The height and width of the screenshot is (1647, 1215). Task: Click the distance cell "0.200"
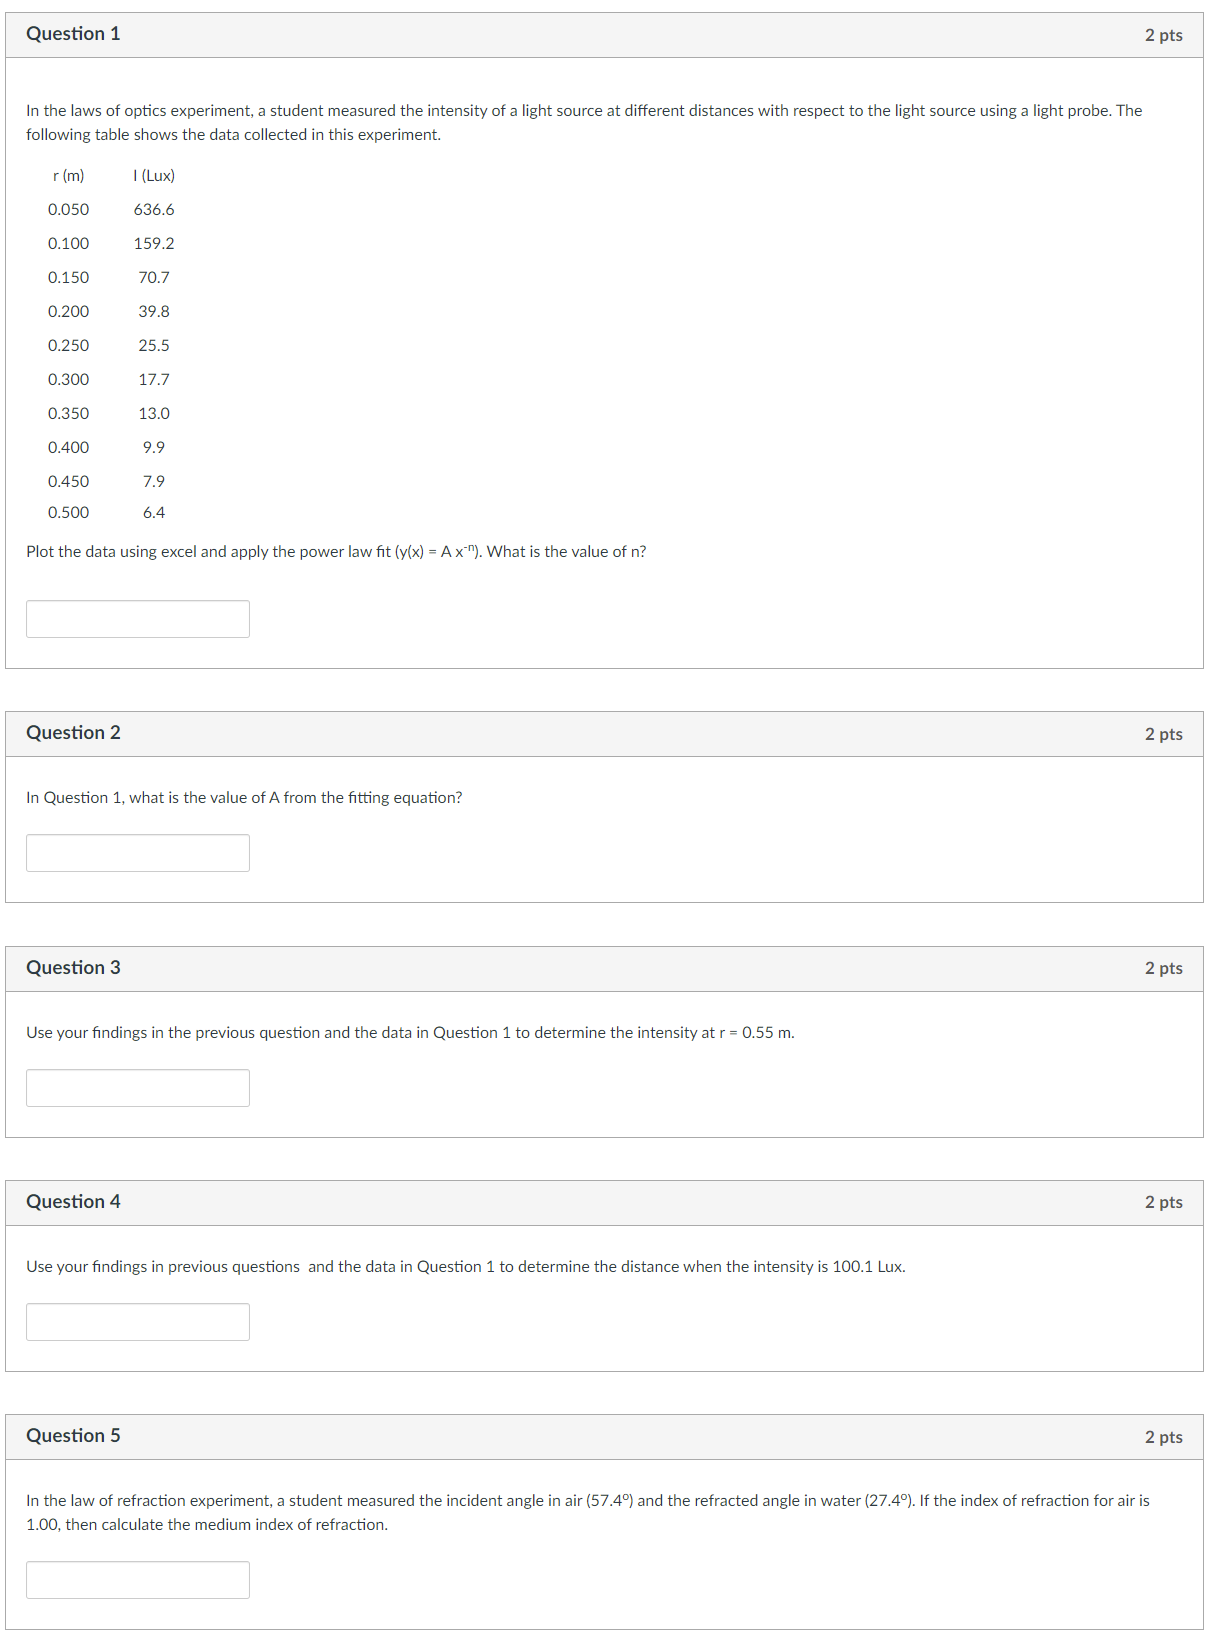point(68,312)
